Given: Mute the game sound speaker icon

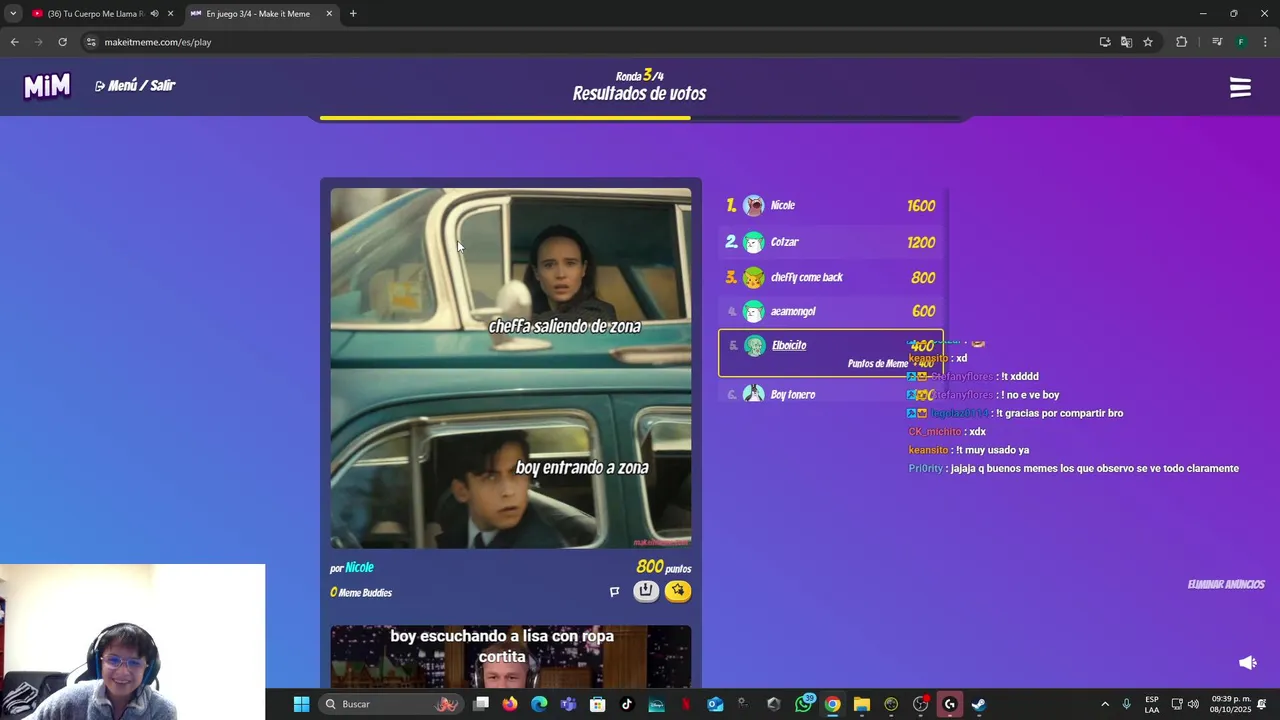Looking at the screenshot, I should [x=1247, y=663].
